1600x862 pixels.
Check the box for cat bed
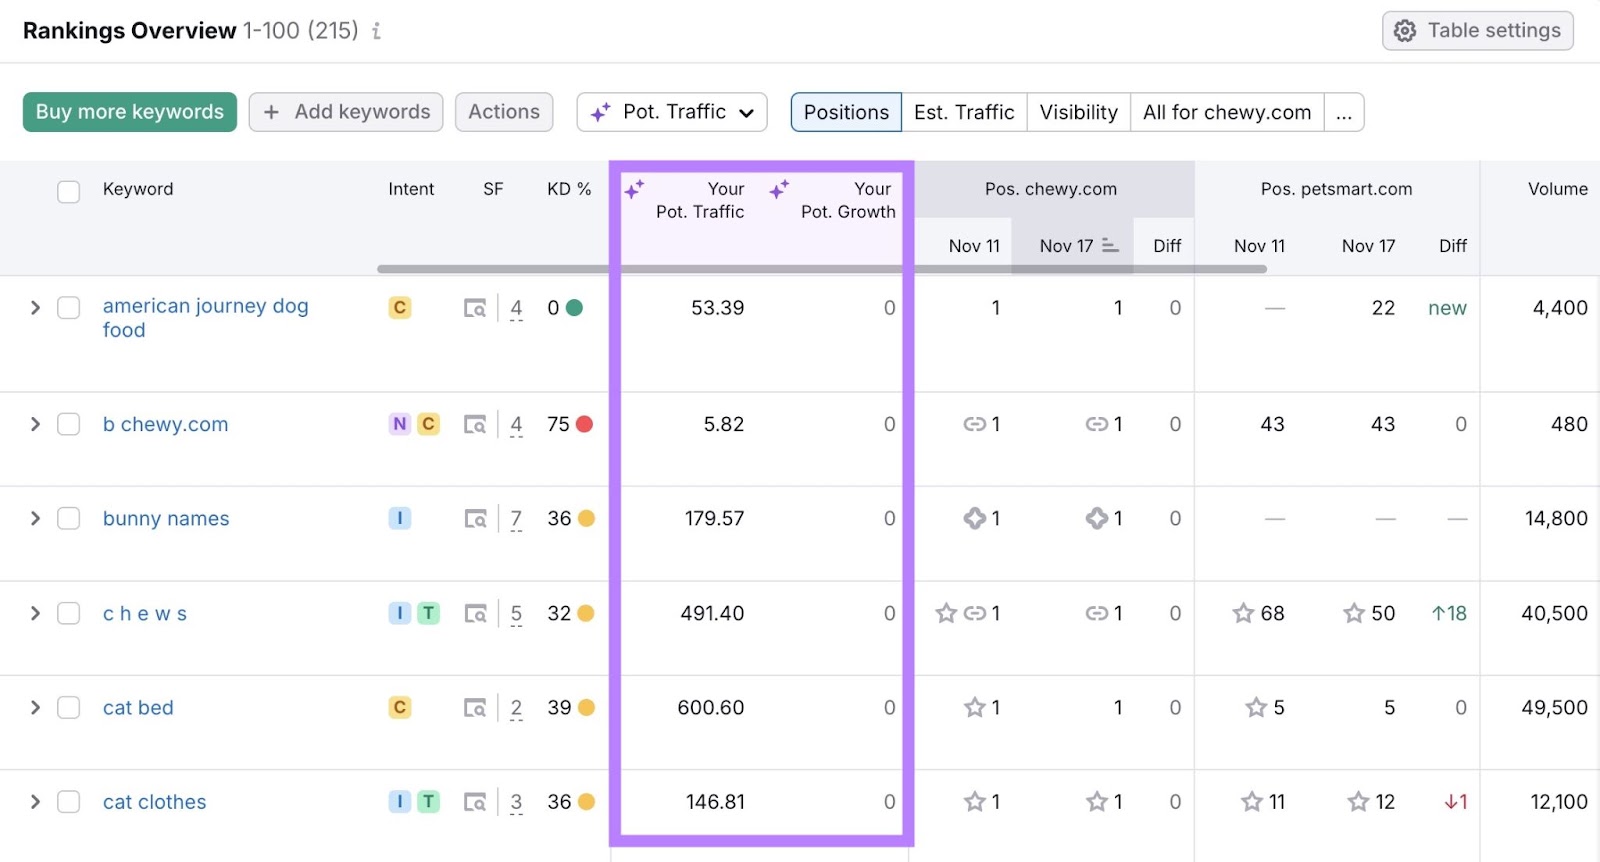(68, 707)
